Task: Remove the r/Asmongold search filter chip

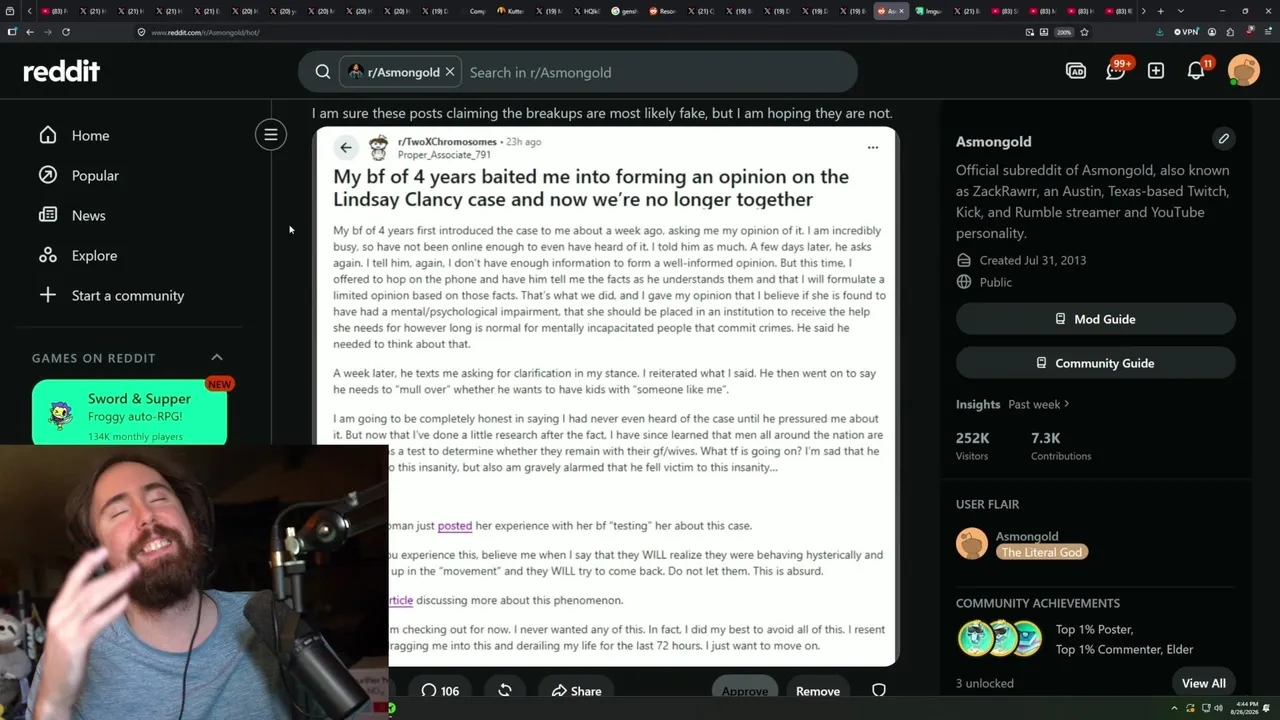Action: (450, 72)
